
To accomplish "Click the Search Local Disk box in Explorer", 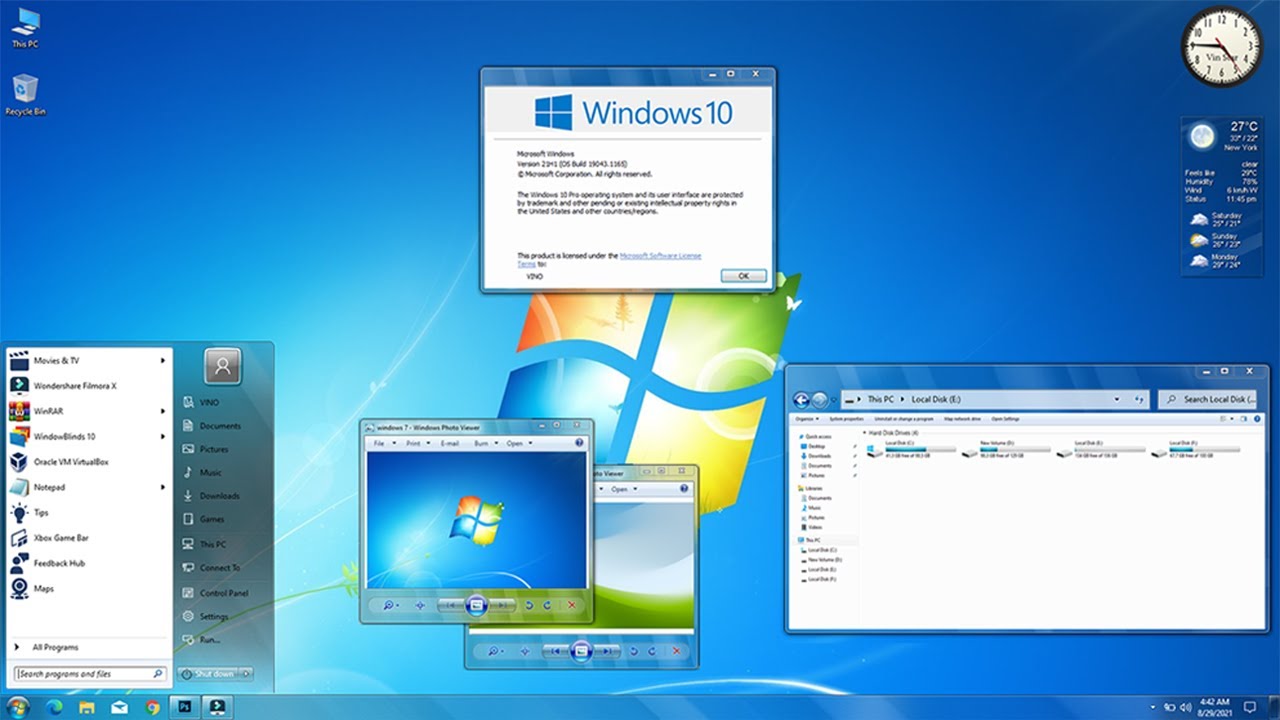I will (x=1207, y=400).
